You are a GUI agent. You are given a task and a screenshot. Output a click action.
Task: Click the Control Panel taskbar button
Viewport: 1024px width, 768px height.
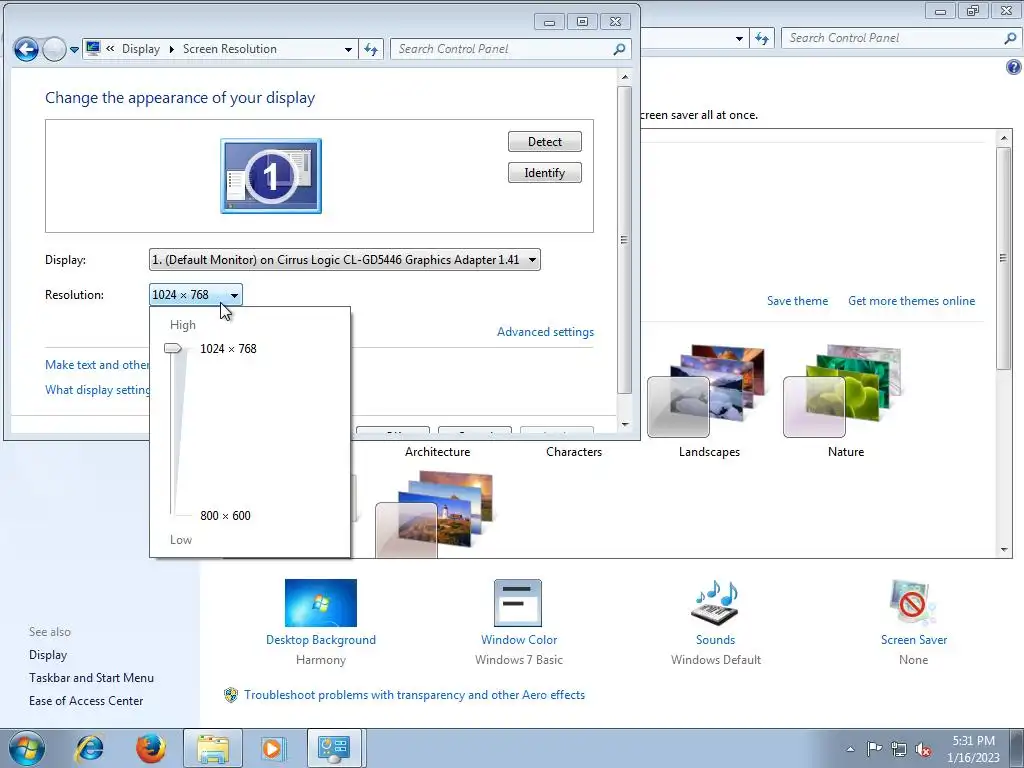tap(334, 748)
